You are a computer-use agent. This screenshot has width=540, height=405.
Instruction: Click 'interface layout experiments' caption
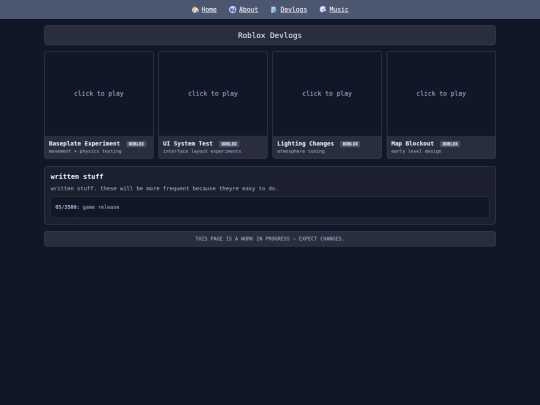click(202, 151)
